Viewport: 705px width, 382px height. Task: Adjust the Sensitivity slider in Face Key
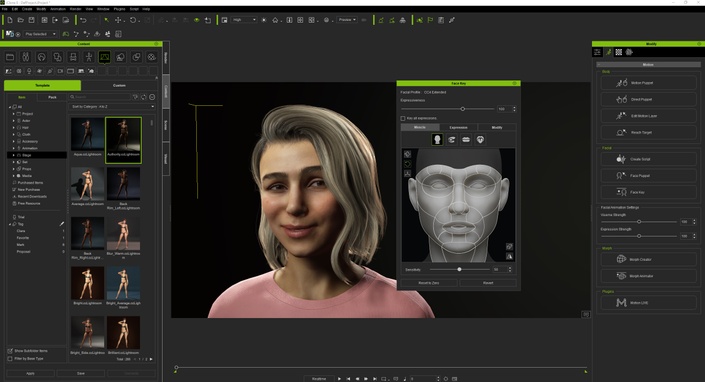pyautogui.click(x=460, y=269)
